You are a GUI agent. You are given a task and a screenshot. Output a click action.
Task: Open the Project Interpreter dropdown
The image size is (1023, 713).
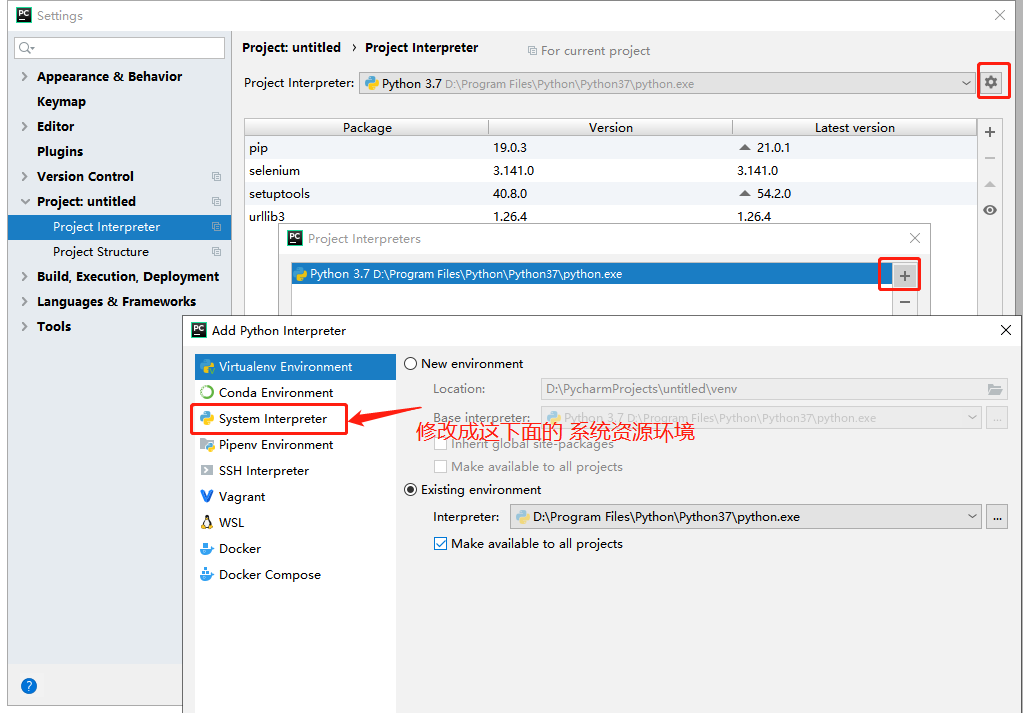[x=667, y=83]
